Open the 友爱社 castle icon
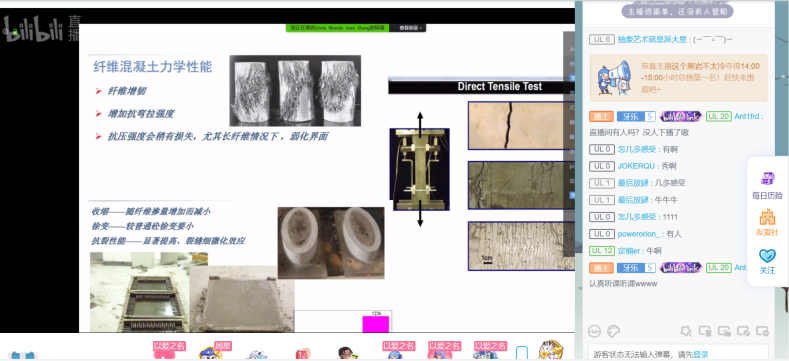 click(767, 222)
